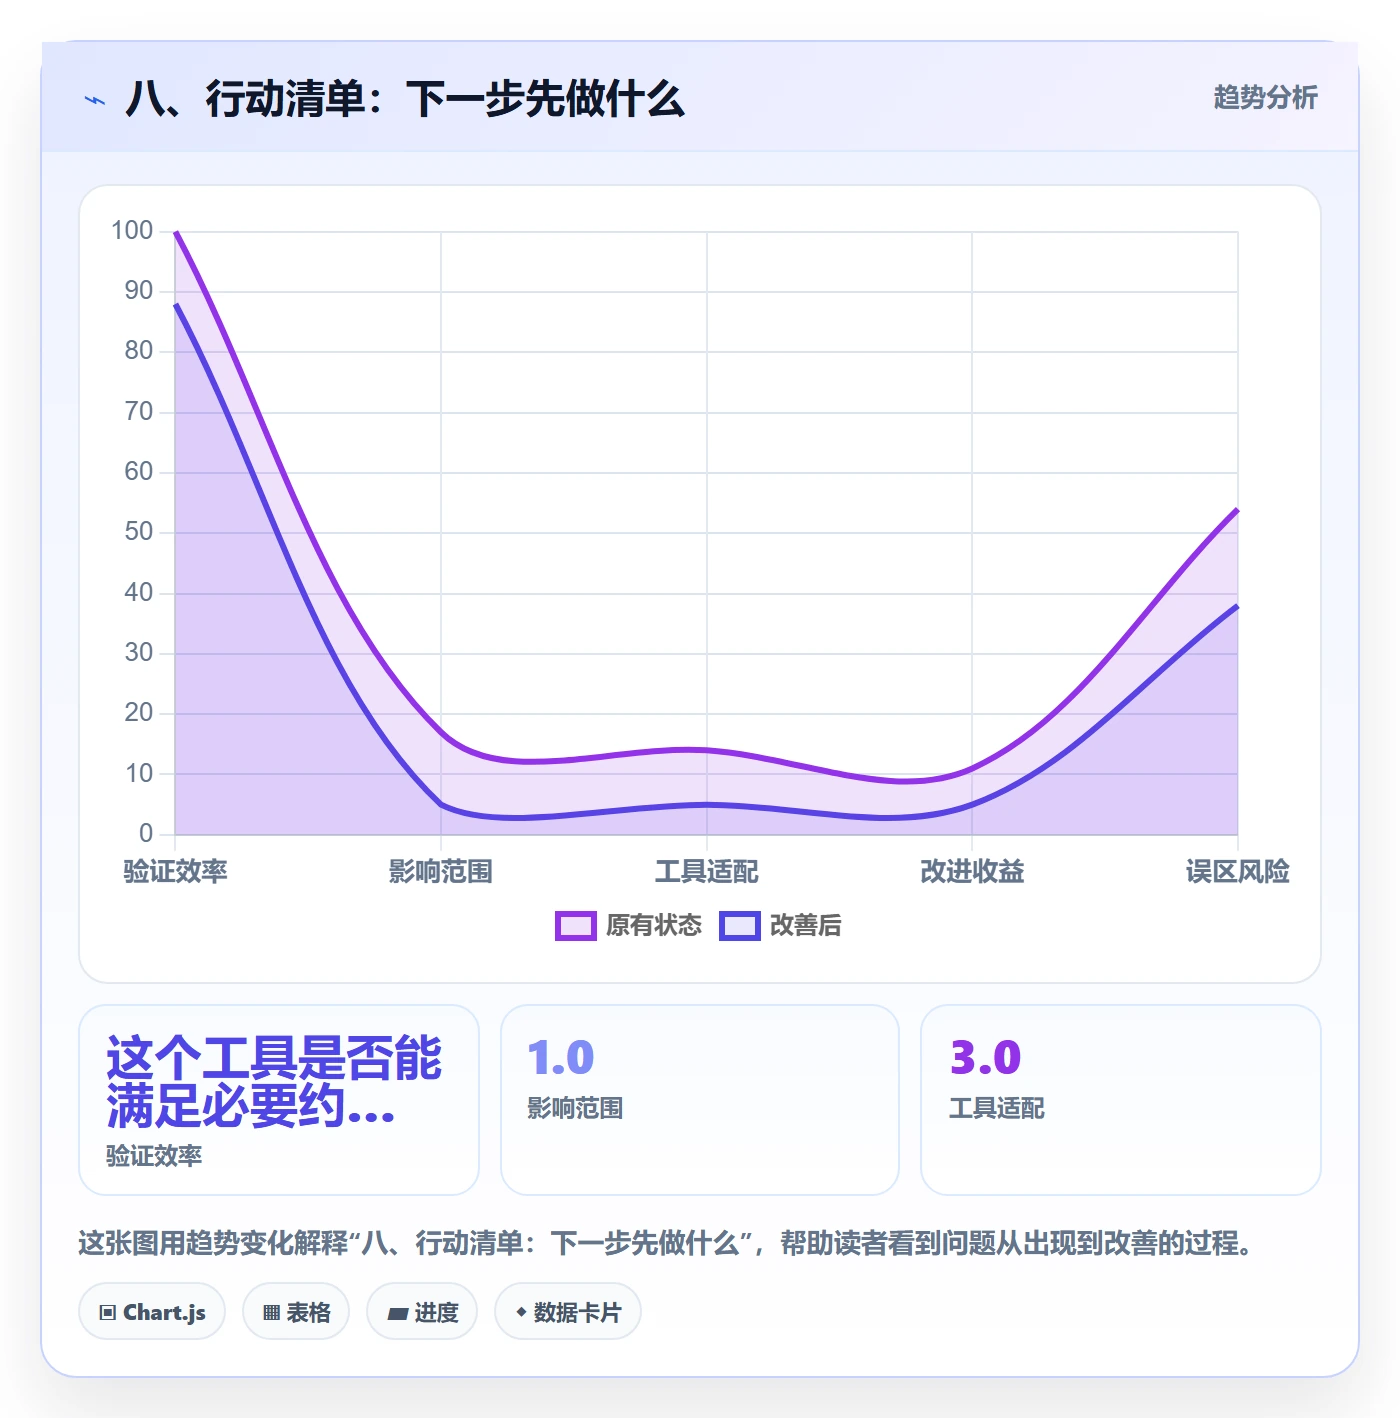Click the lightning bolt icon in header

pyautogui.click(x=95, y=100)
